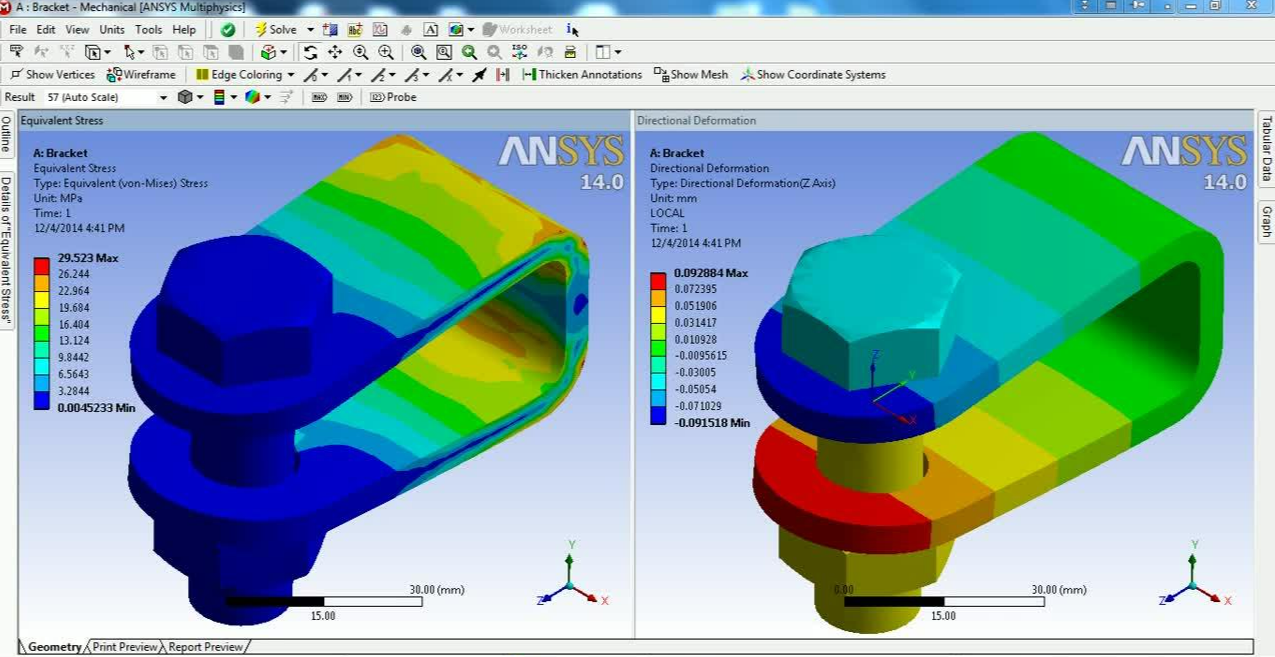Toggle the edge arrow direction icon
The image size is (1275, 657).
(x=480, y=75)
